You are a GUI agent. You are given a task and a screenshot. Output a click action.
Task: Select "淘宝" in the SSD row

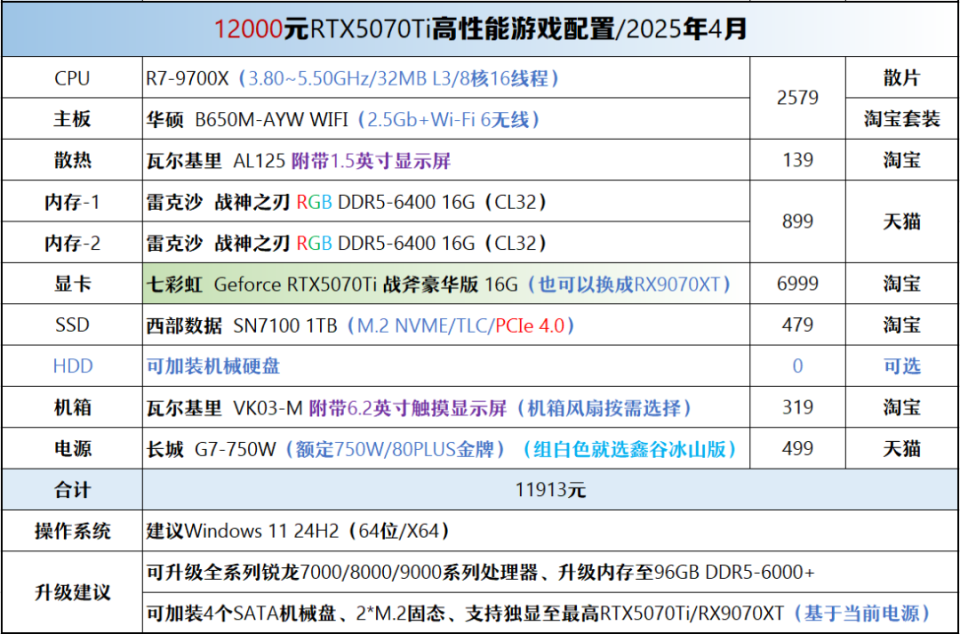click(x=902, y=325)
